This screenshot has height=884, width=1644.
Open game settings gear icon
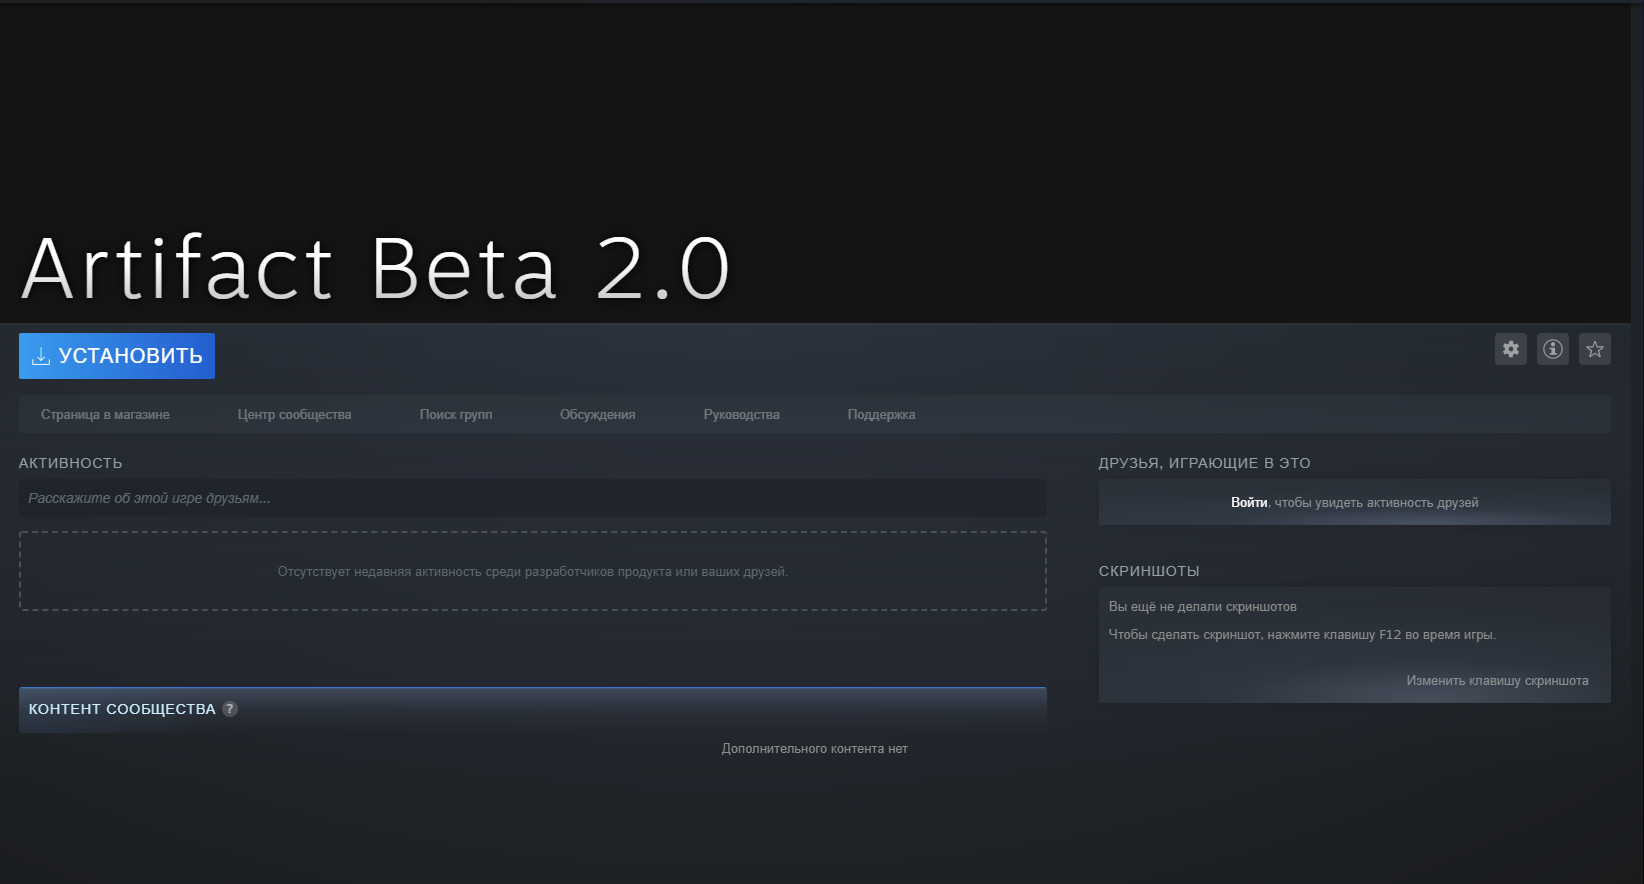1511,349
